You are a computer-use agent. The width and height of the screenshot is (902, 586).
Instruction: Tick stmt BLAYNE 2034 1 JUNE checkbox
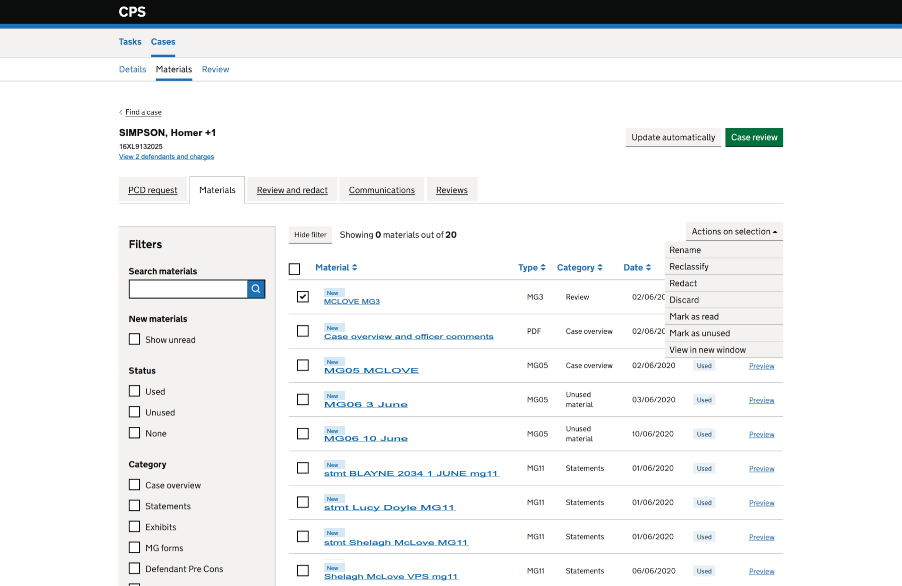(303, 468)
